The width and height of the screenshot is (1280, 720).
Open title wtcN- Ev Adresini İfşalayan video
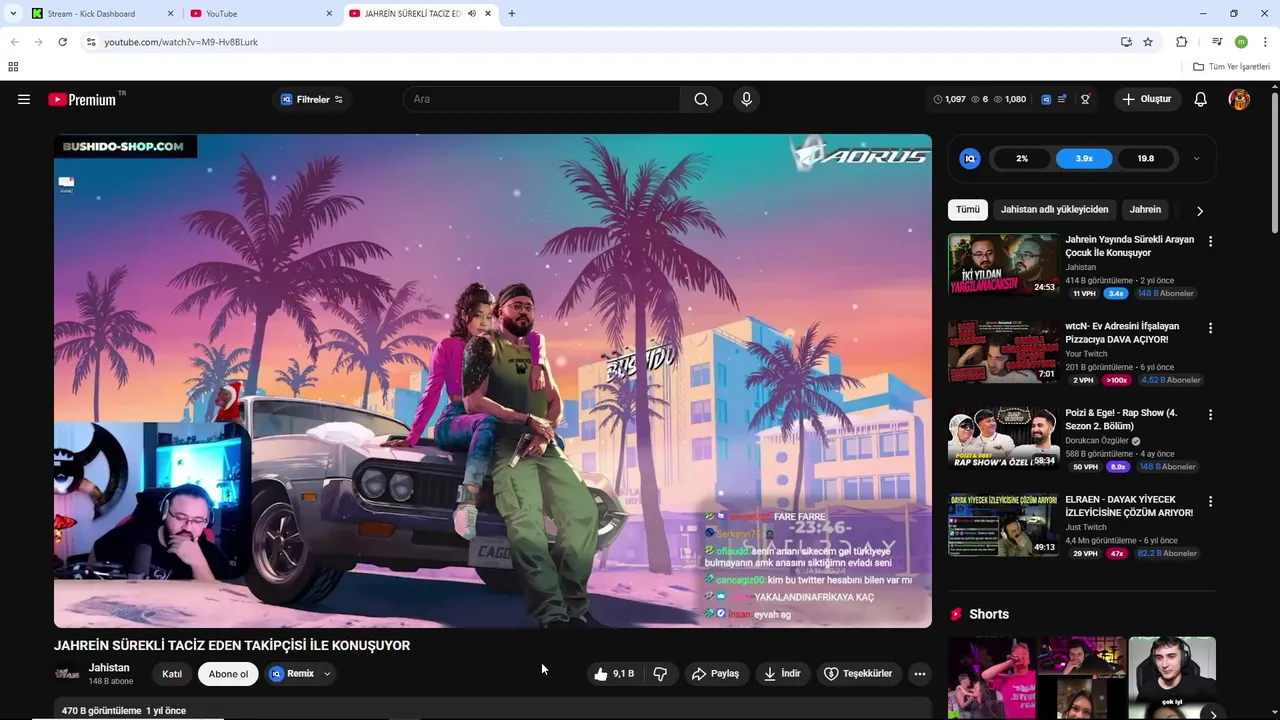coord(1122,332)
